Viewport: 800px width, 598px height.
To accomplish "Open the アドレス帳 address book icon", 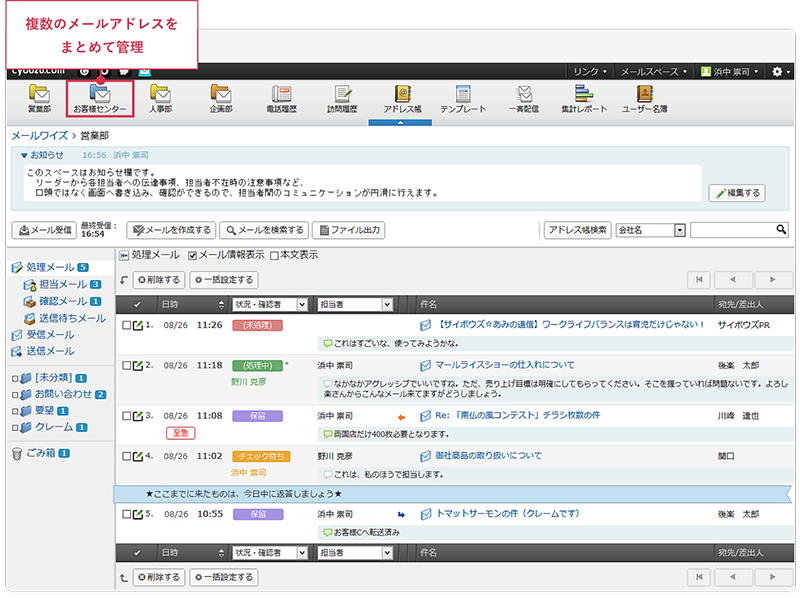I will coord(401,97).
